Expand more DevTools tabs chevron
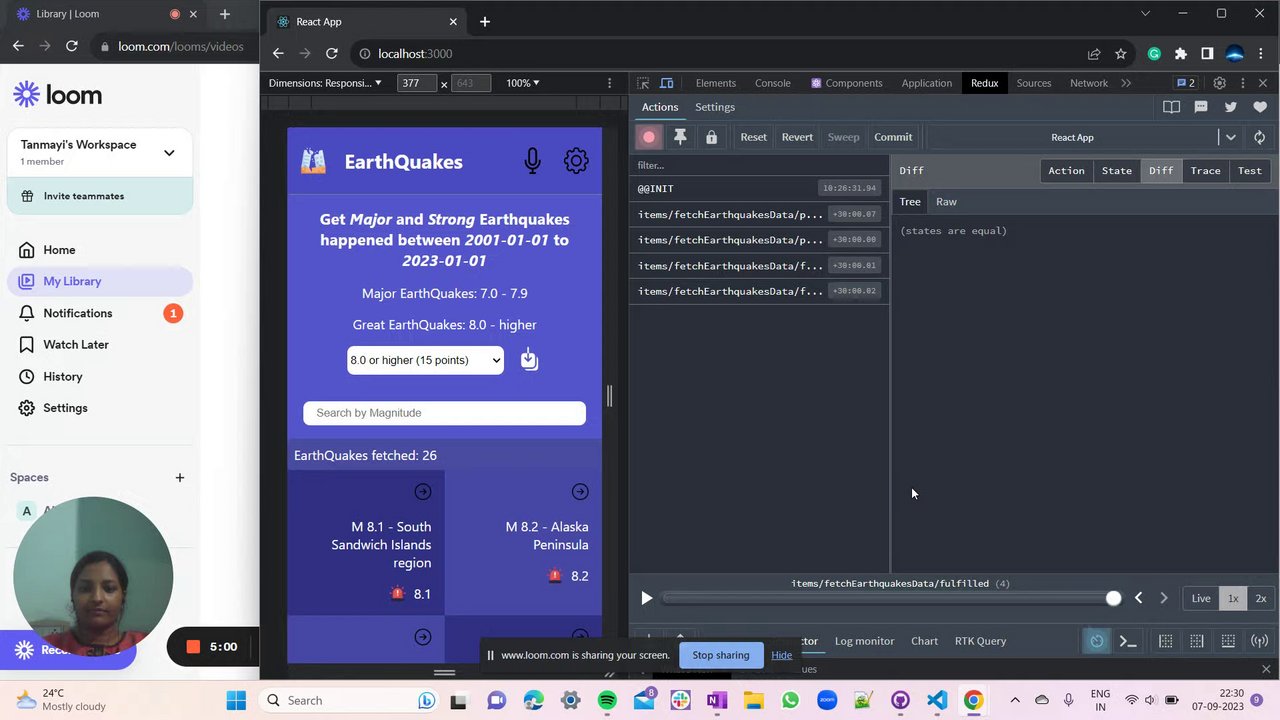Screen dimensions: 1280x720 click(x=1126, y=83)
